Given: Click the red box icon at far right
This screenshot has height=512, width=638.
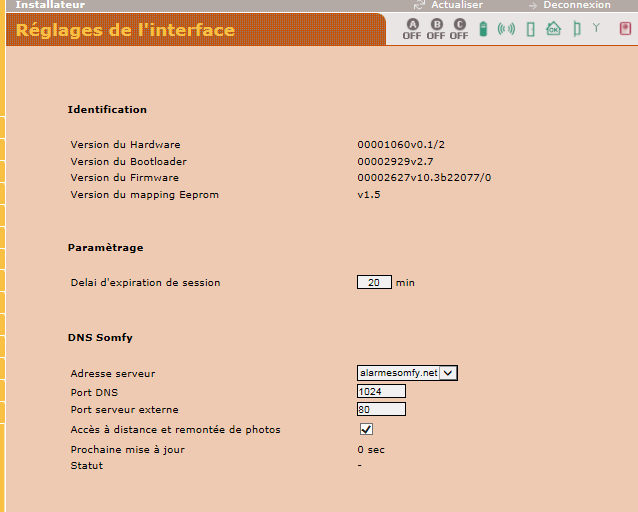Looking at the screenshot, I should 625,28.
